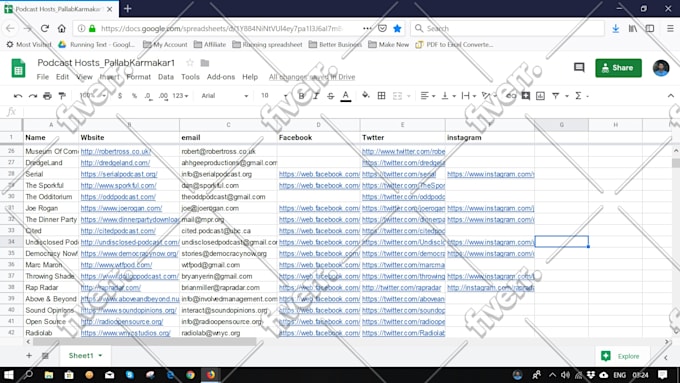Click the Insert link icon
This screenshot has height=383, width=680.
pyautogui.click(x=511, y=96)
